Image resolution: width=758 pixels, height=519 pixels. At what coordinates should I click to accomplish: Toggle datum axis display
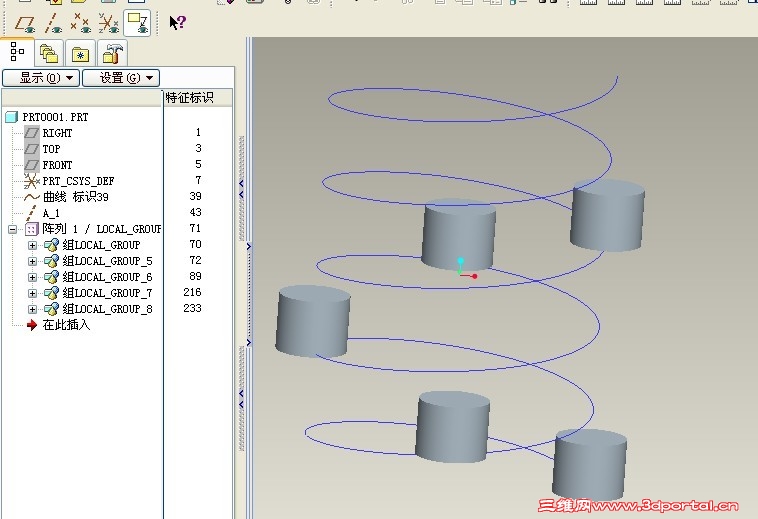pos(53,23)
